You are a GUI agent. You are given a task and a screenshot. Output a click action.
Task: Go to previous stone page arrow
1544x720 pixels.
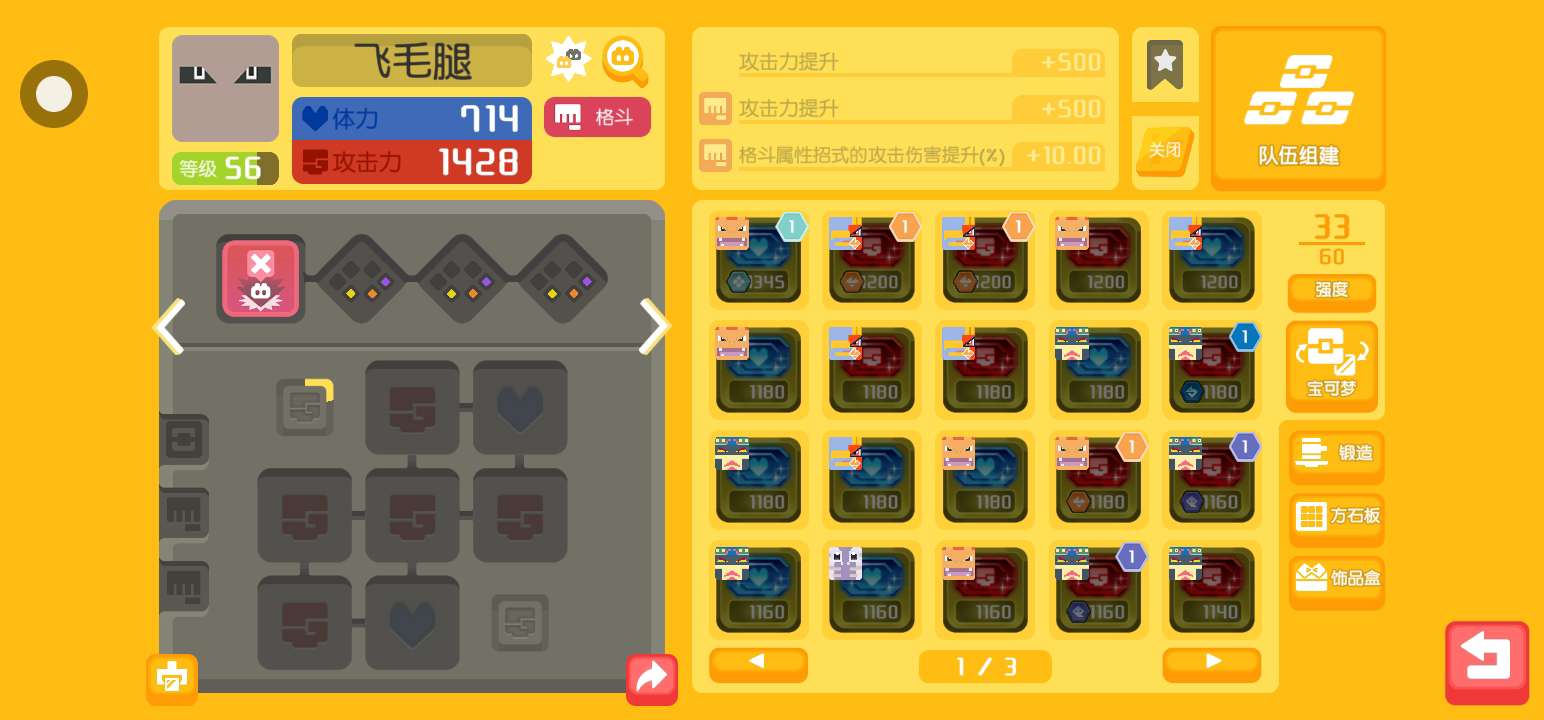[758, 664]
